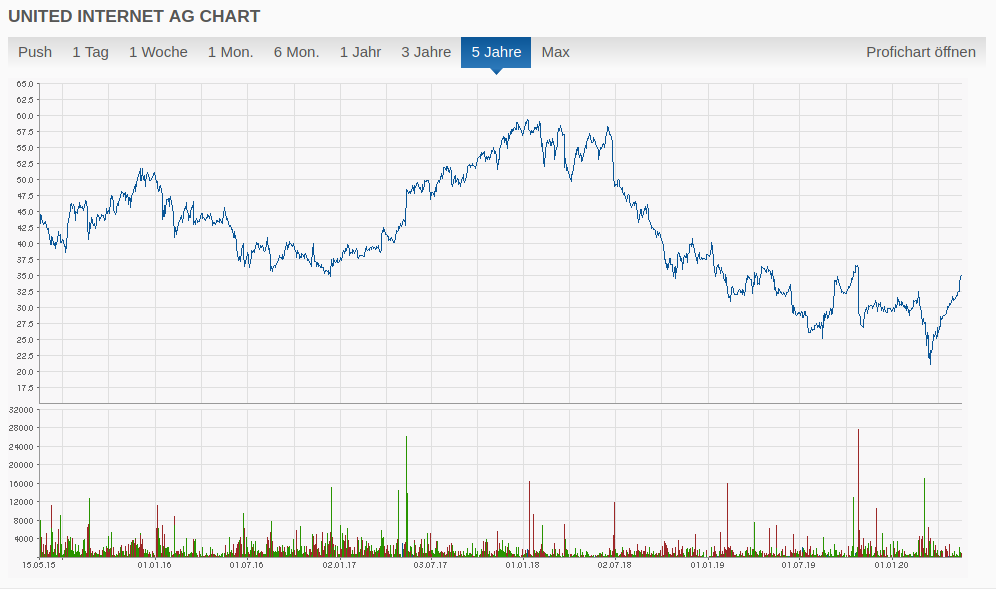Click the 15.05.15 start date label

pos(38,565)
